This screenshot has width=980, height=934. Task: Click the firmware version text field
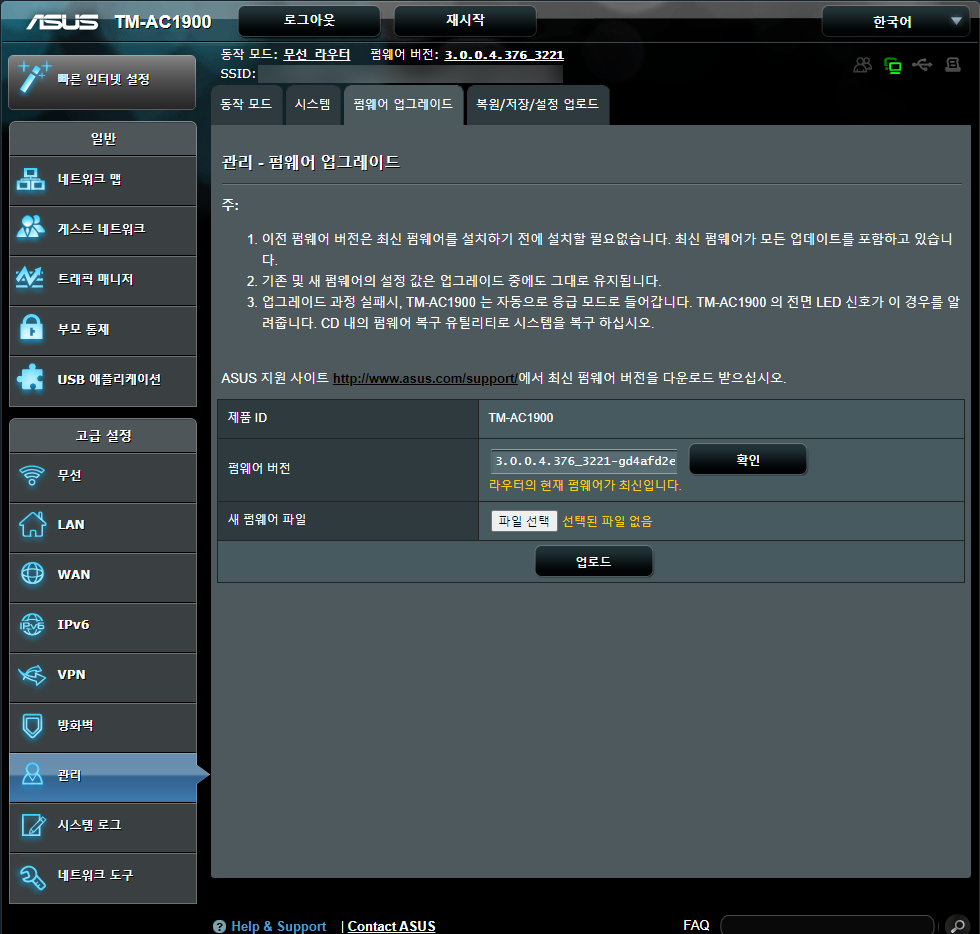click(584, 461)
